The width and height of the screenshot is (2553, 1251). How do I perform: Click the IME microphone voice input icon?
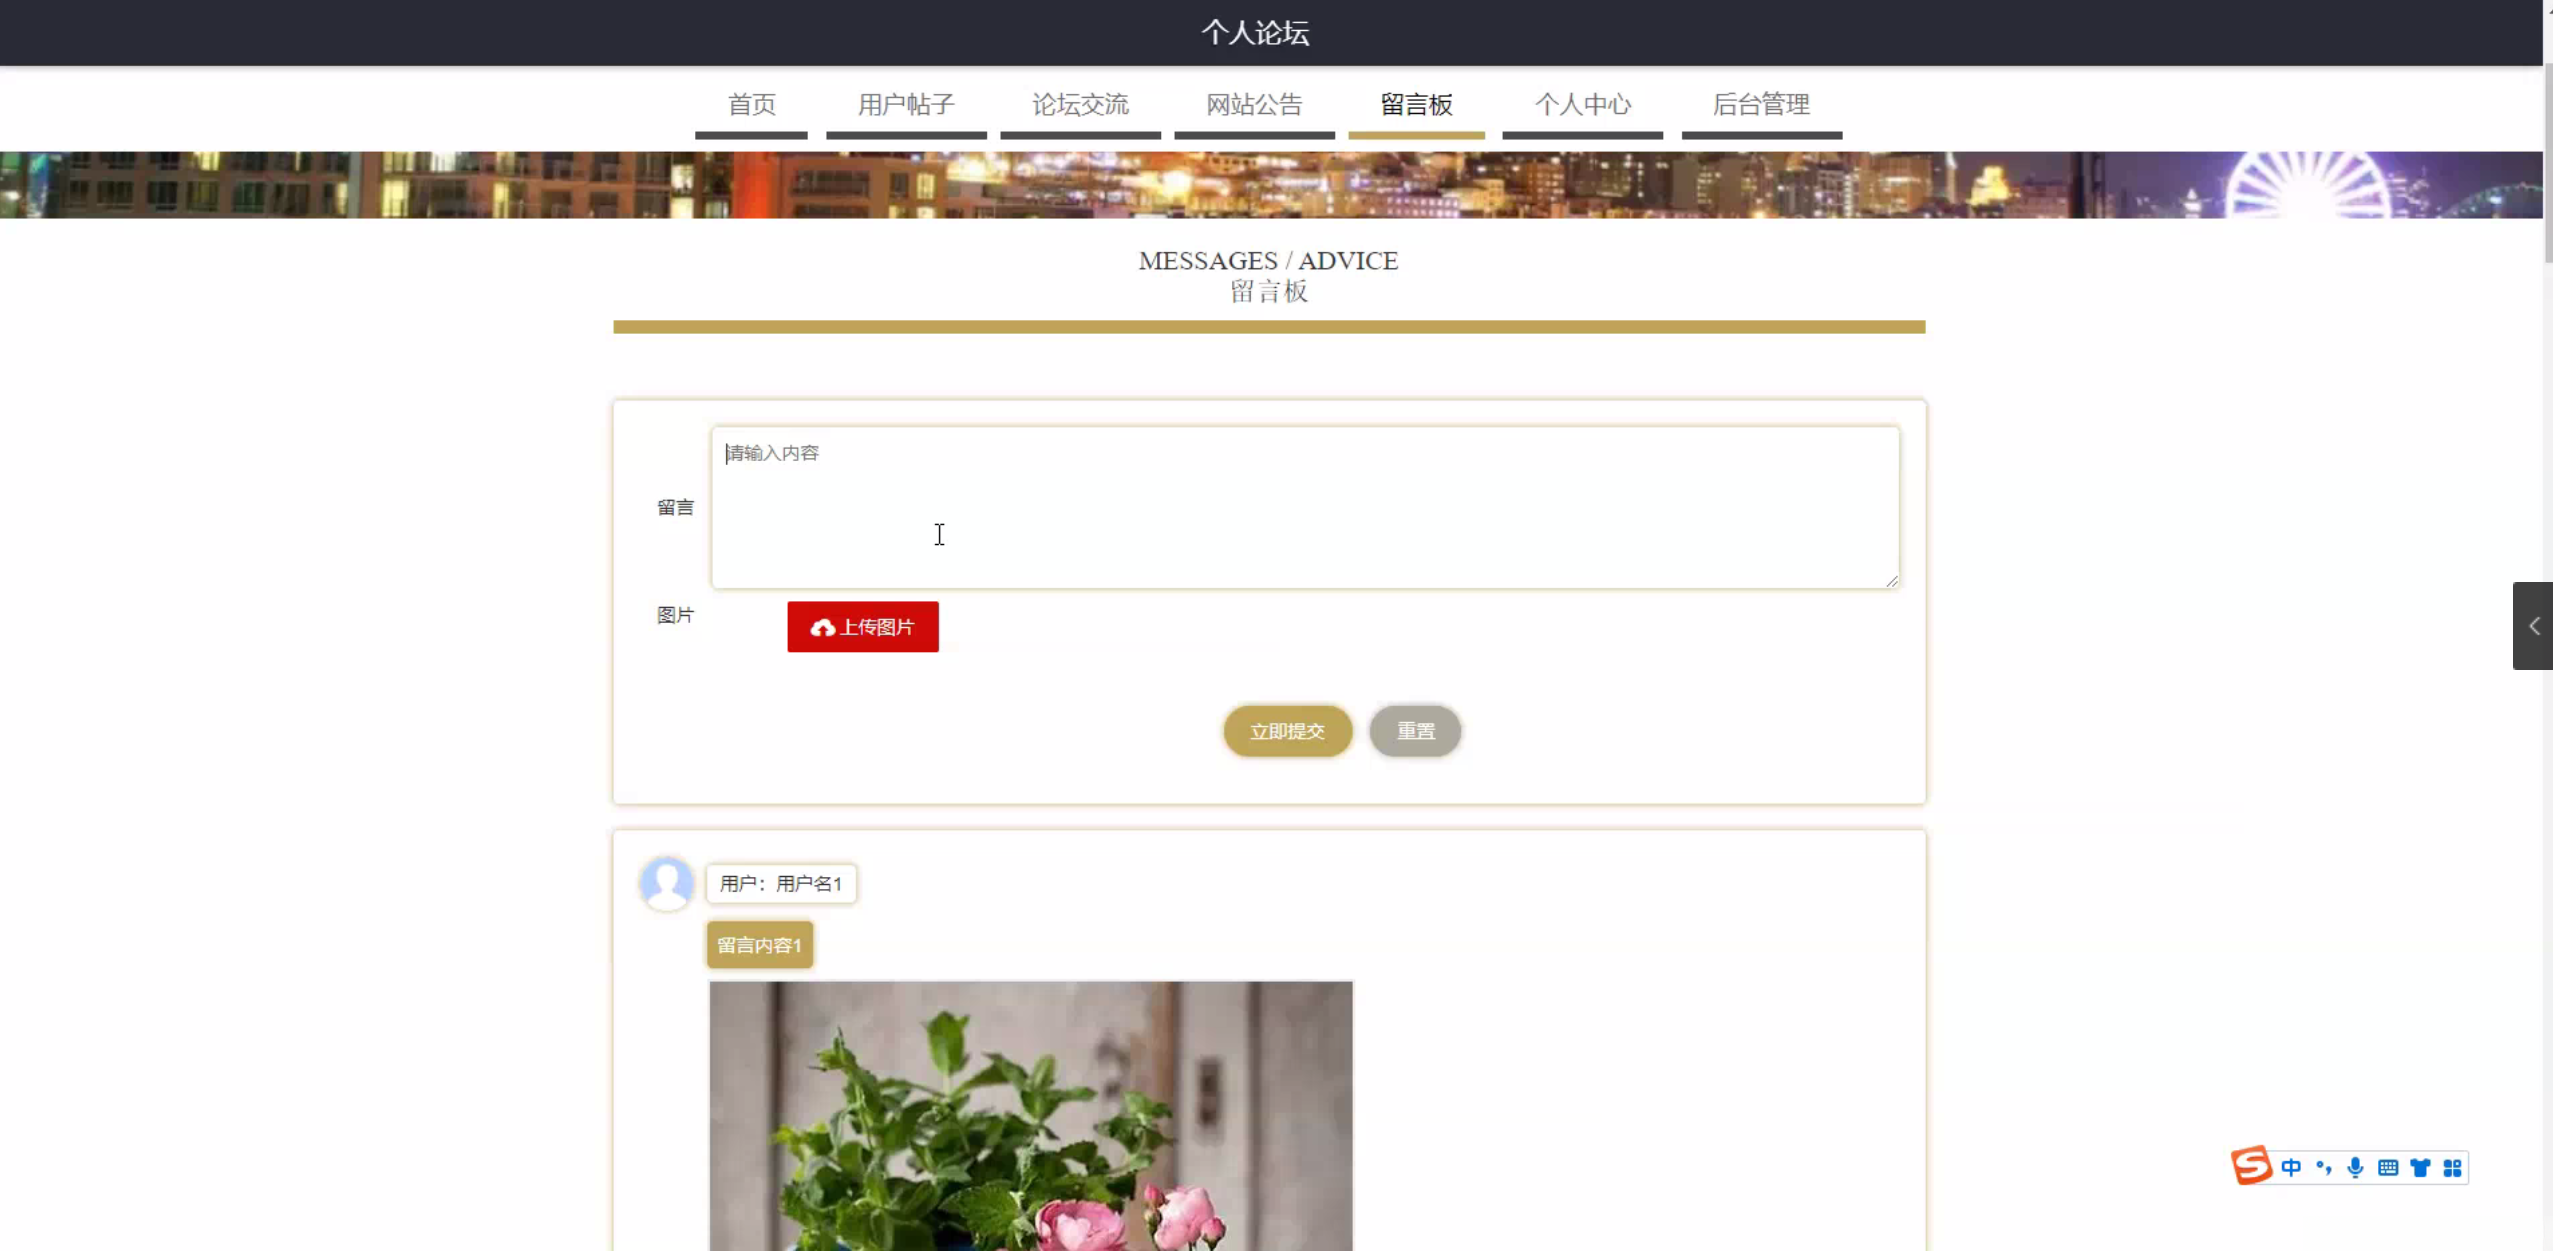click(2355, 1168)
